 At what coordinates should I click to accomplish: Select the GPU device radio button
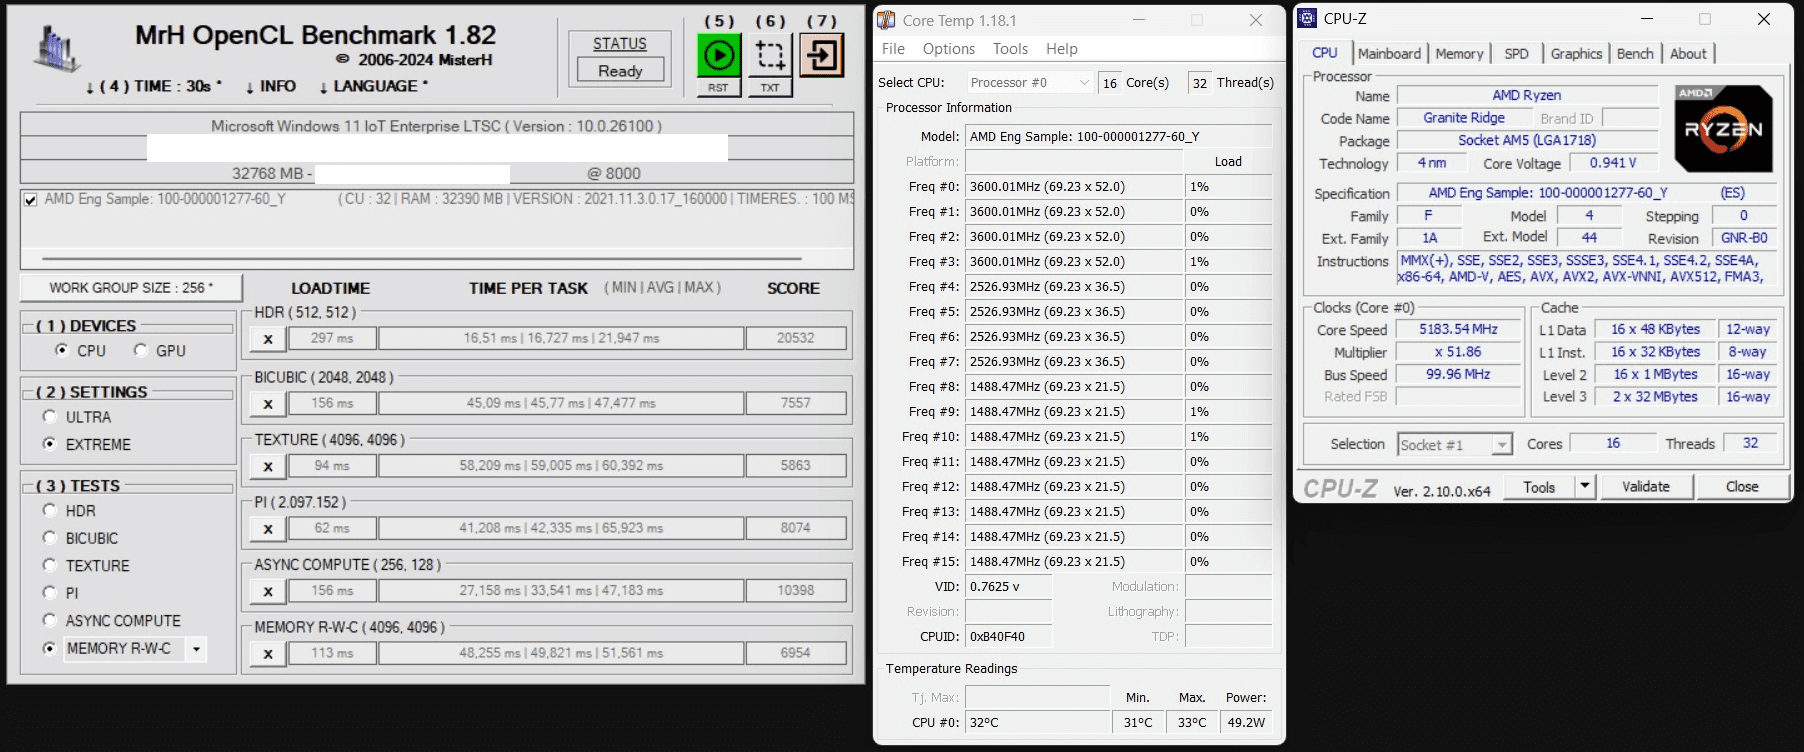click(x=141, y=350)
